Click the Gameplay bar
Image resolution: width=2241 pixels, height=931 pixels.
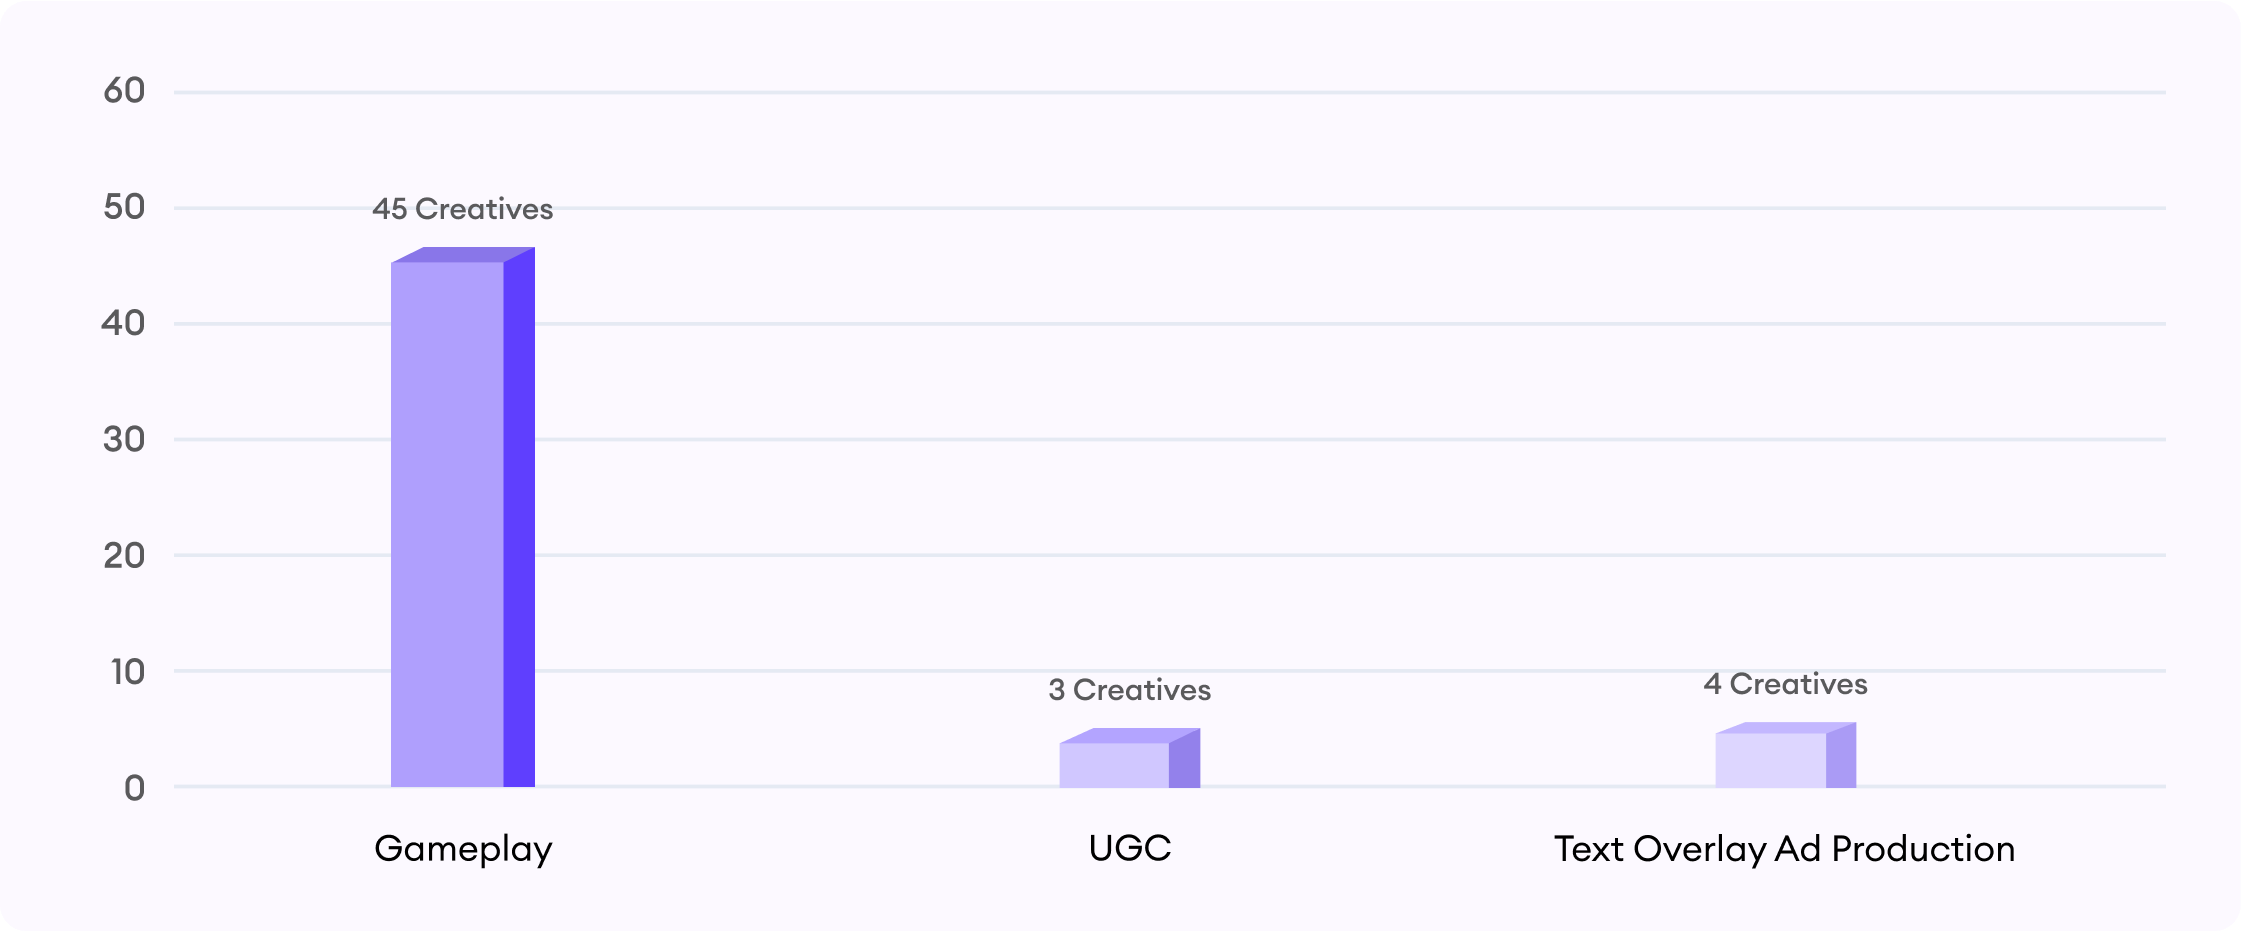pyautogui.click(x=463, y=517)
